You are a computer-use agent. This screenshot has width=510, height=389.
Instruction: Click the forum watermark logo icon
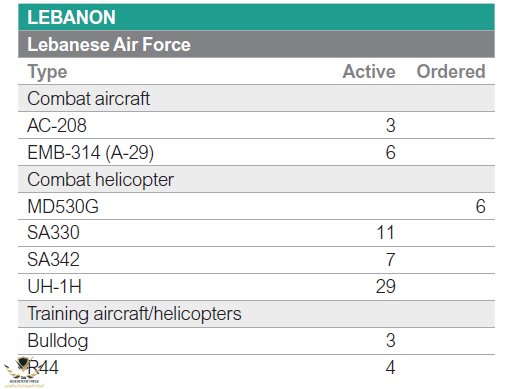[23, 372]
